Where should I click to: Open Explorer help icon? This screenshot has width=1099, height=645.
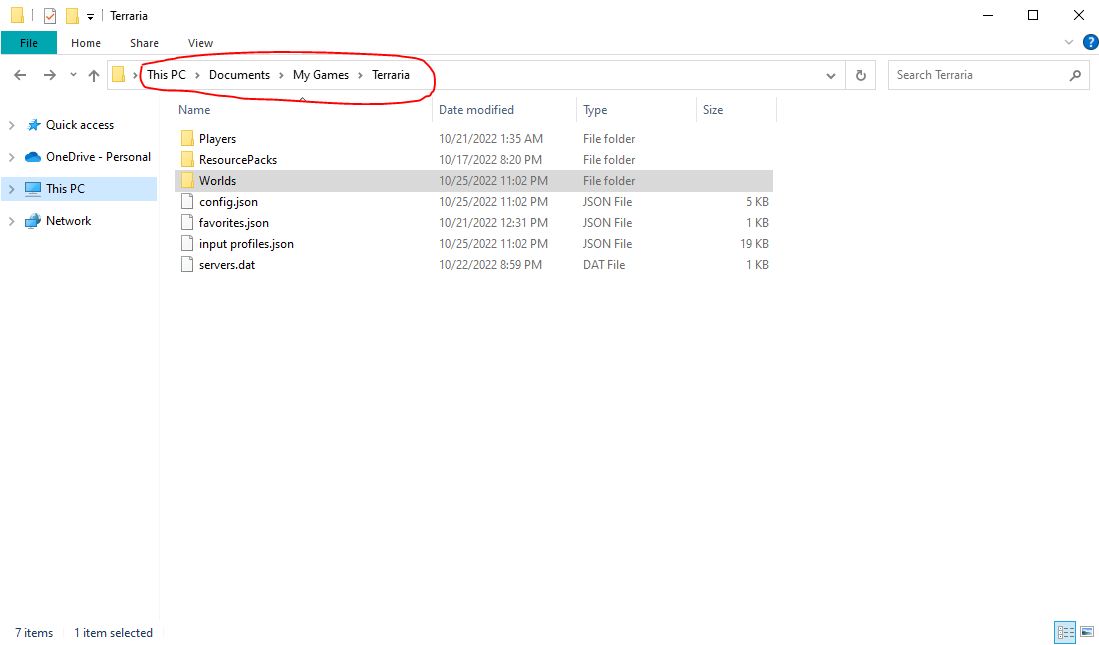[1091, 42]
